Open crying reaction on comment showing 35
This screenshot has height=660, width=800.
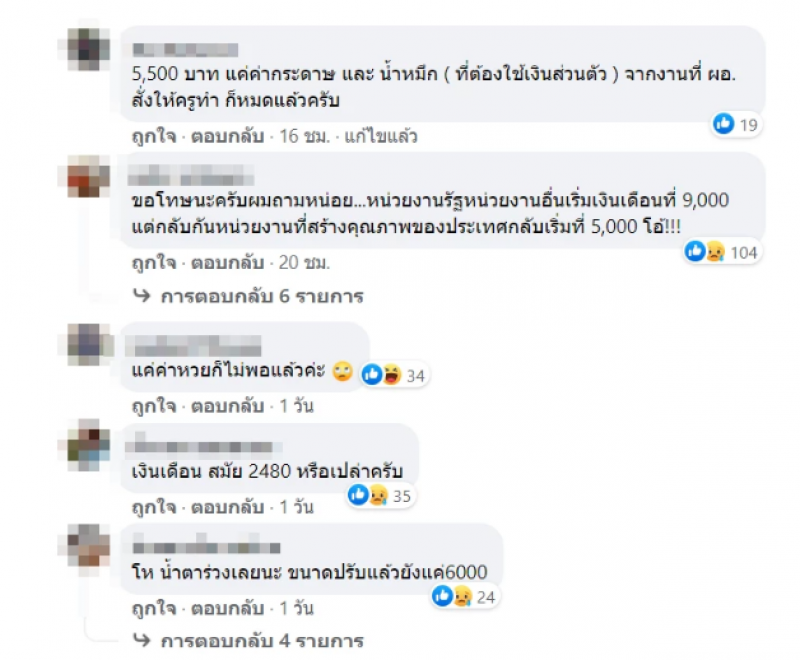(x=379, y=495)
